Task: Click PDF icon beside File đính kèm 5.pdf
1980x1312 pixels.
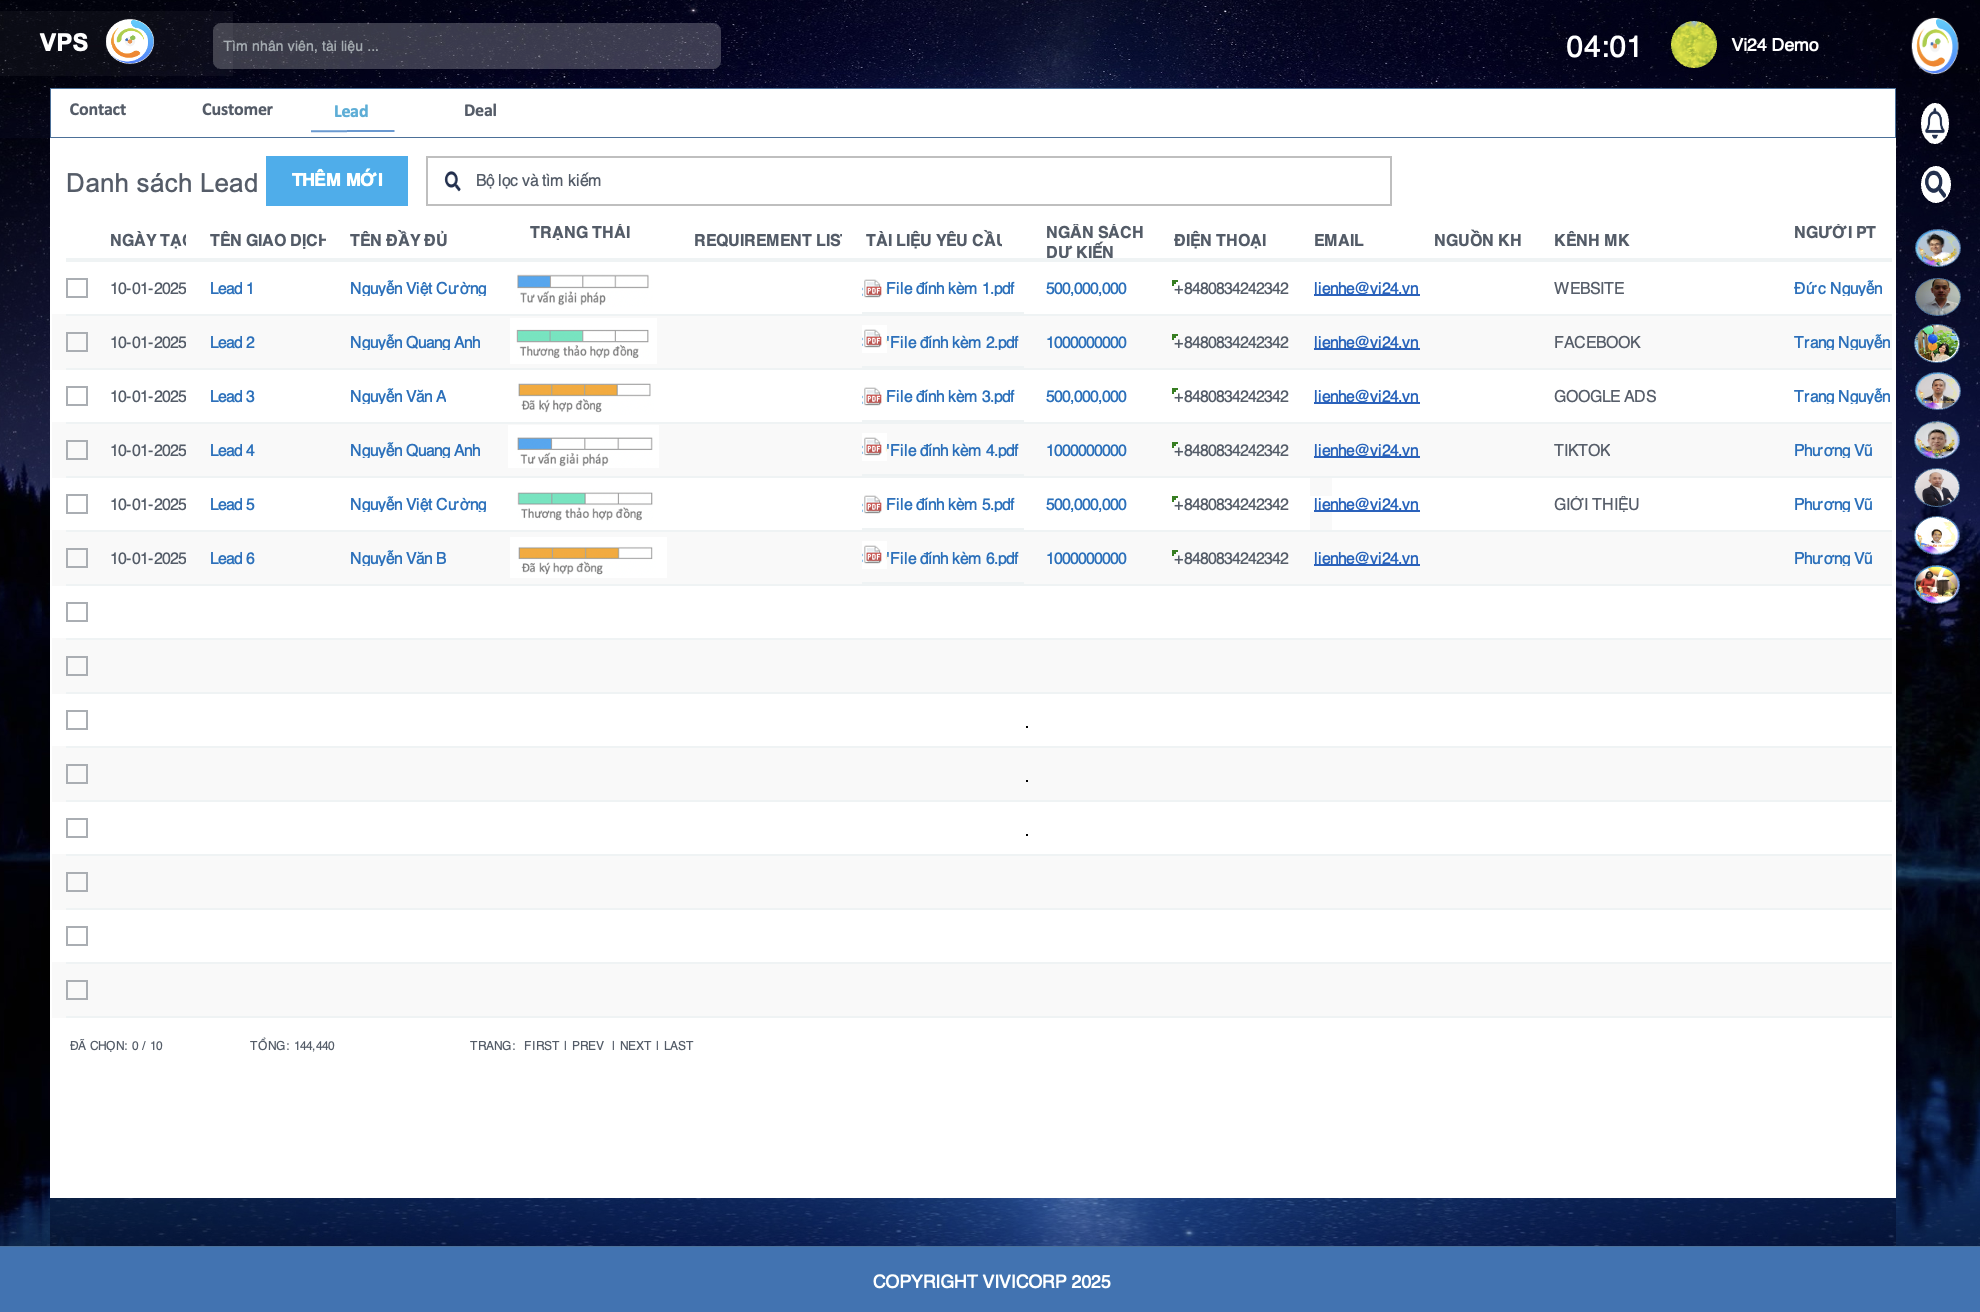Action: pyautogui.click(x=873, y=505)
